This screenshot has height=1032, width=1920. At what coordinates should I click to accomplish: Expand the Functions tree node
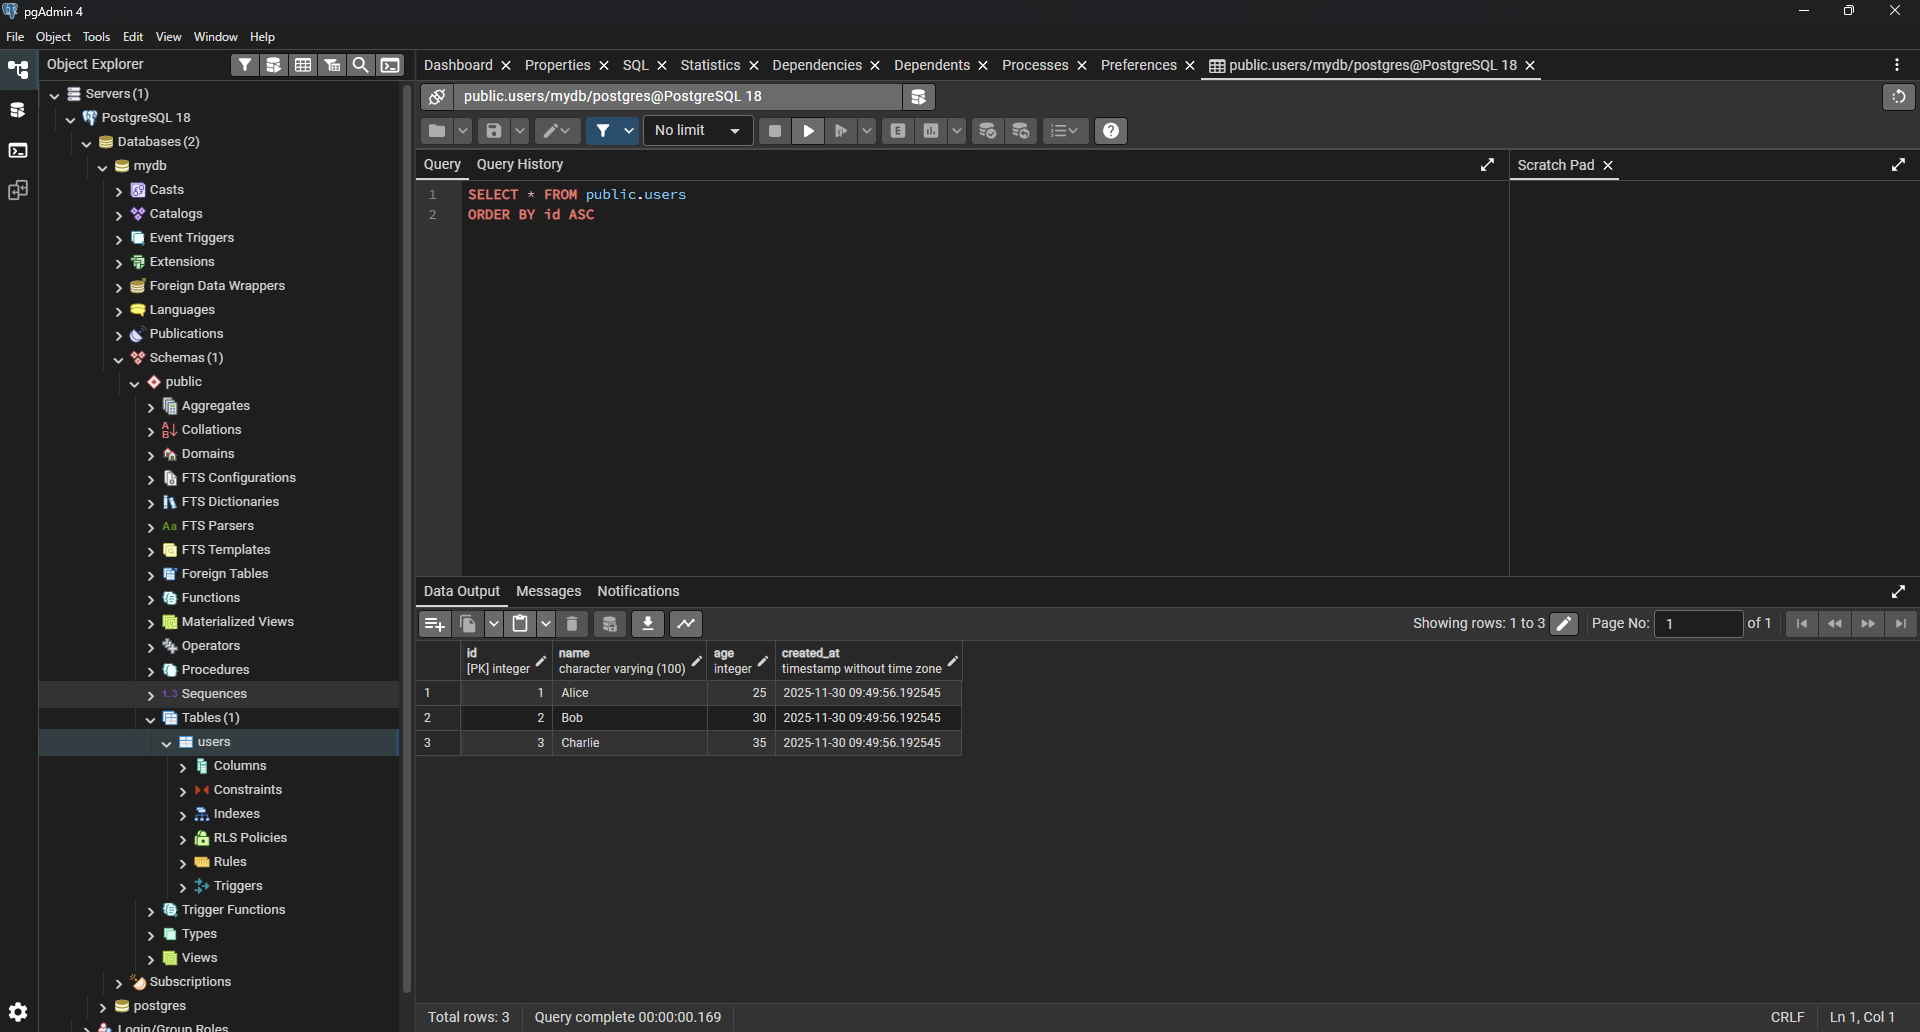click(x=151, y=599)
